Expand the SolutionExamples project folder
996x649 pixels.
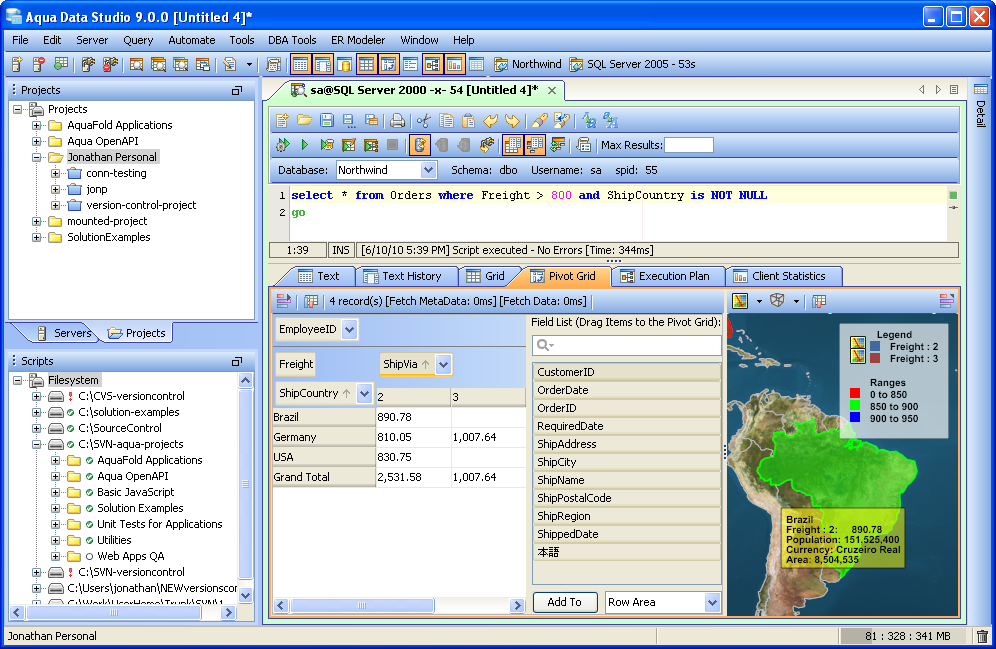tap(37, 237)
